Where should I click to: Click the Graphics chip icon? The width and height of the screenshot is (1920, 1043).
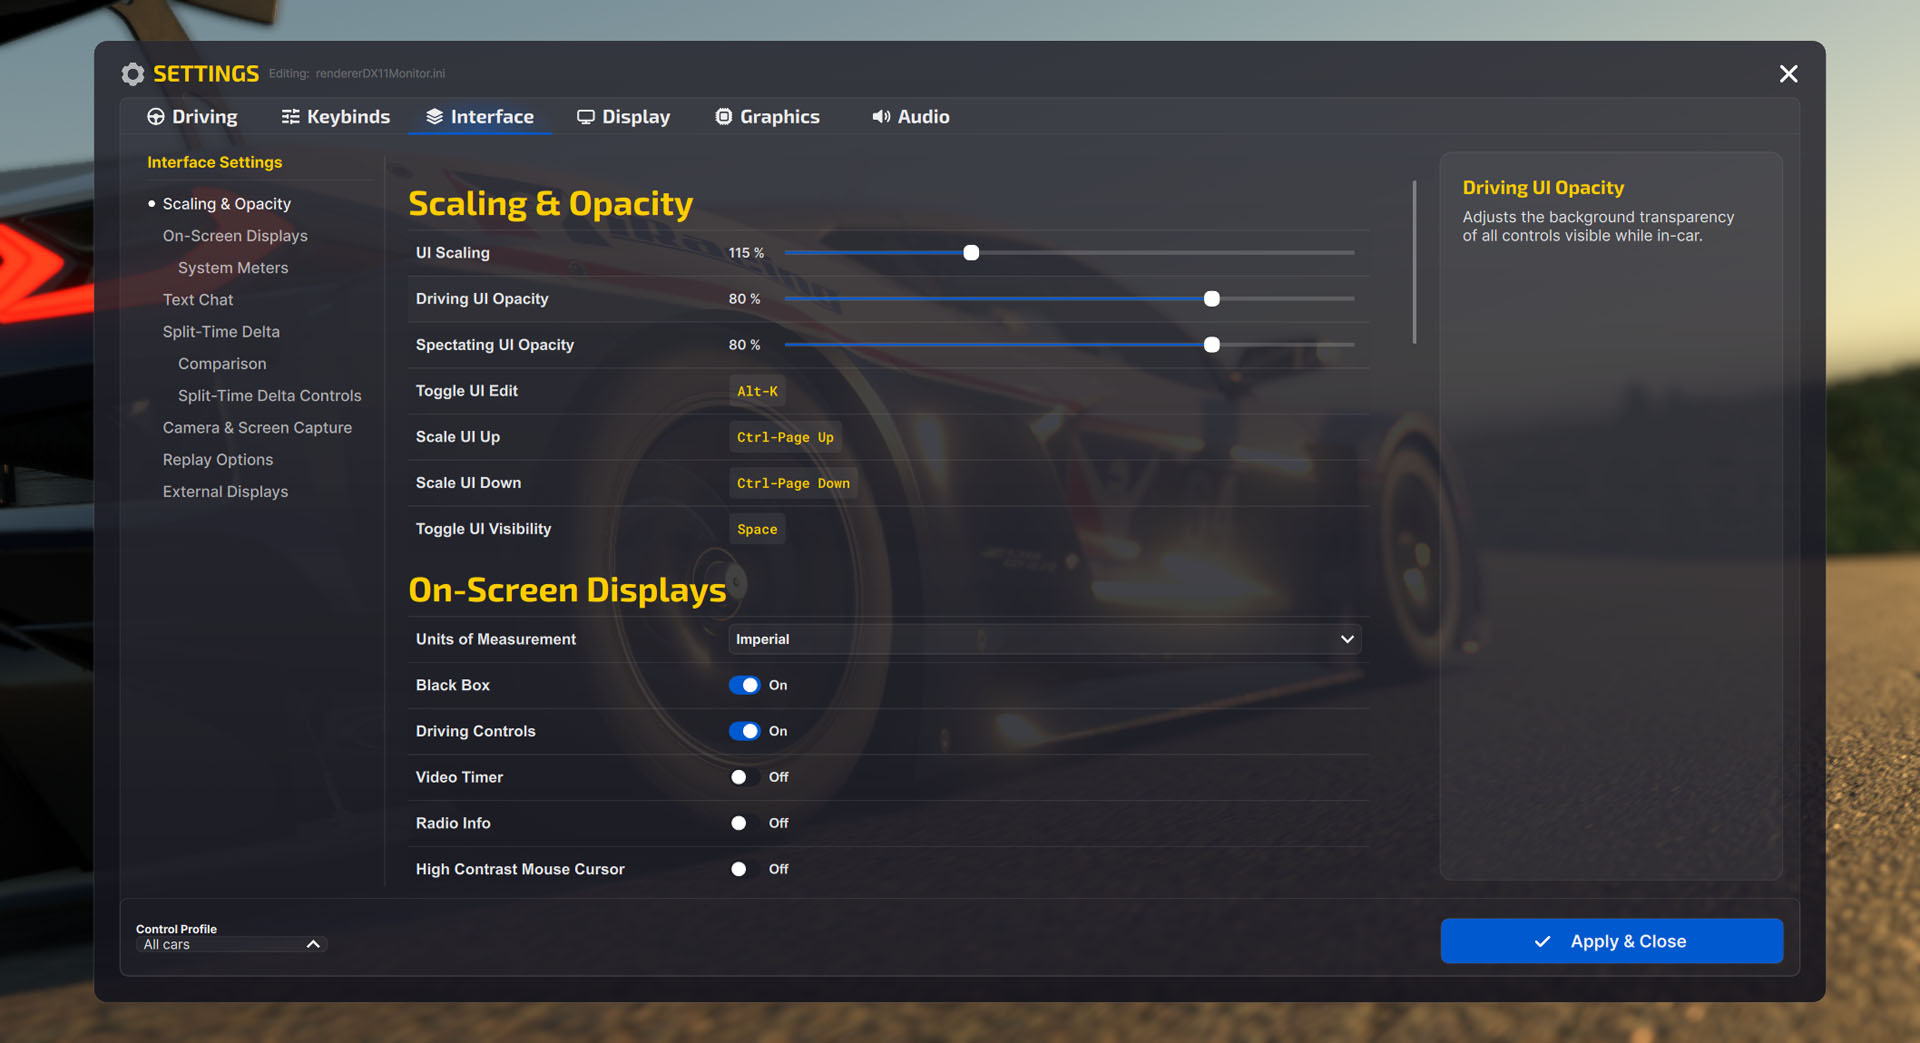[724, 117]
